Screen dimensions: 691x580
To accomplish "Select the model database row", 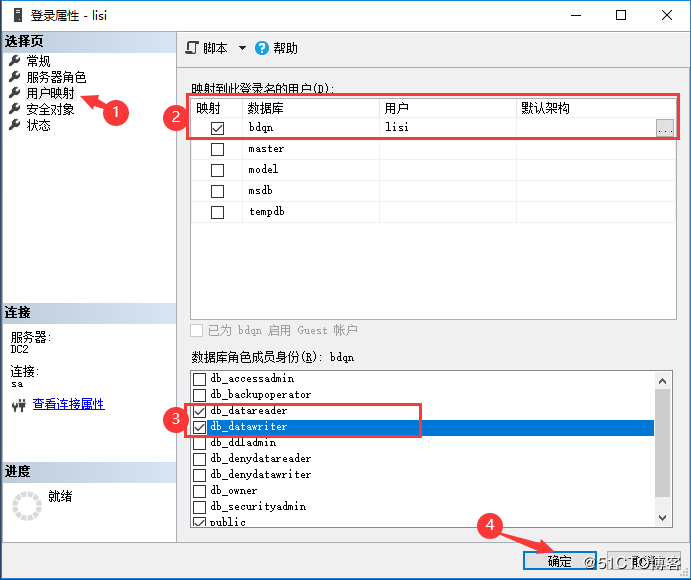I will (434, 170).
